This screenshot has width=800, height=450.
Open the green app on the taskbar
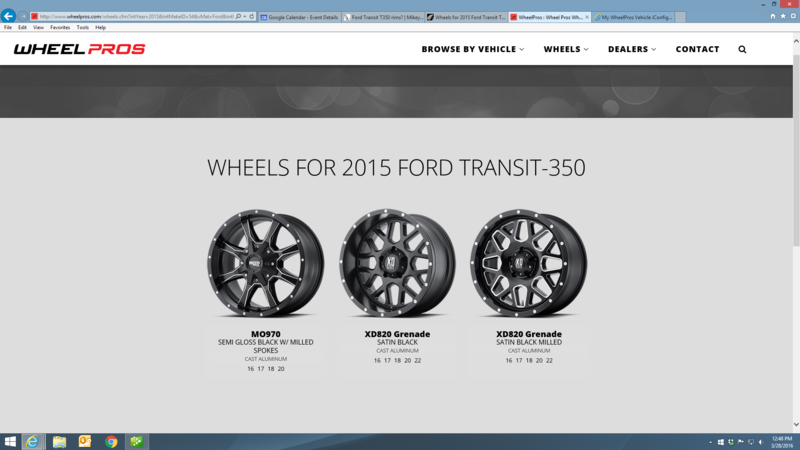coord(136,442)
